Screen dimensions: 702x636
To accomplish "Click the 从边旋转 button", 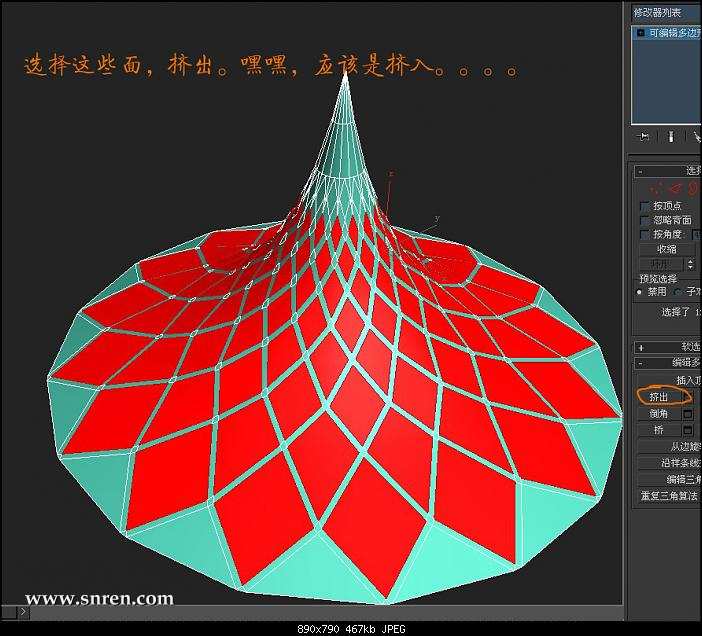I will pyautogui.click(x=669, y=447).
